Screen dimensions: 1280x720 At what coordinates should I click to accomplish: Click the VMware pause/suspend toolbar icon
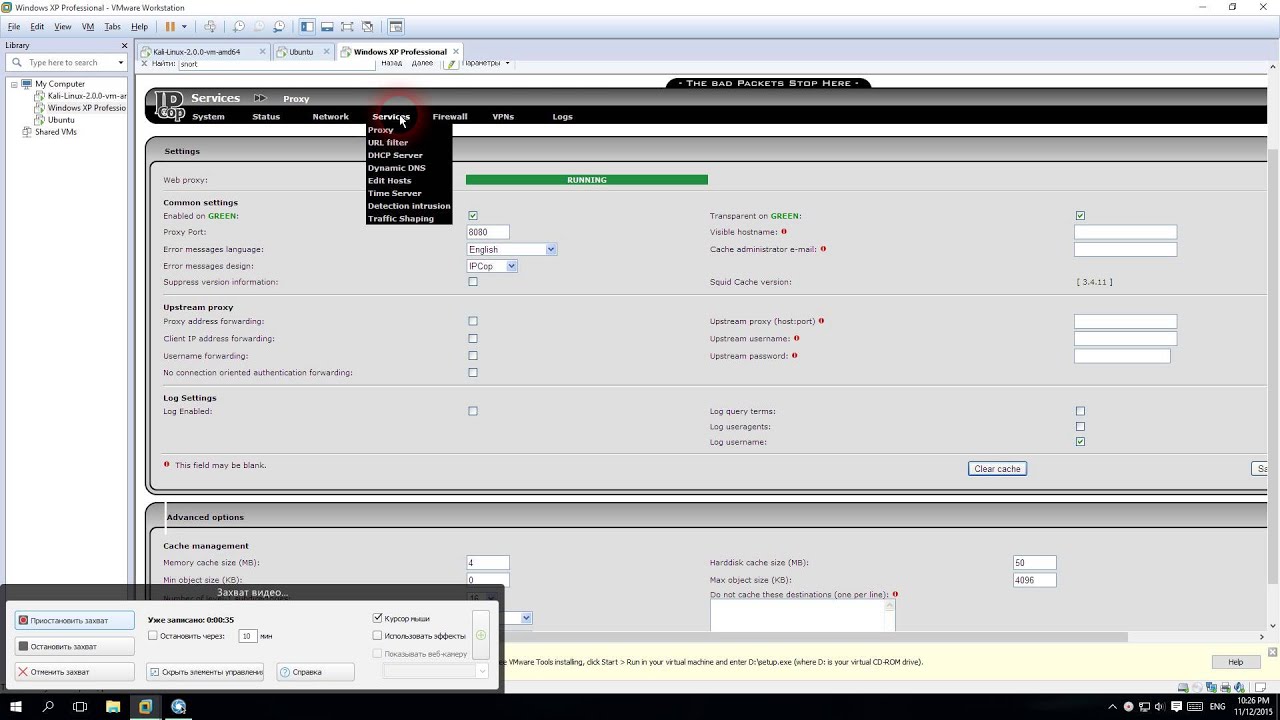(x=170, y=27)
